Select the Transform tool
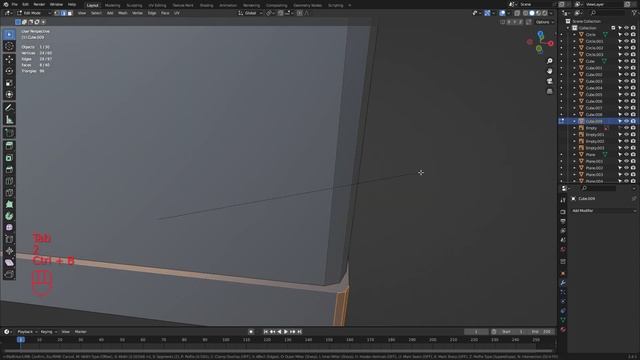The width and height of the screenshot is (640, 360). (9, 95)
